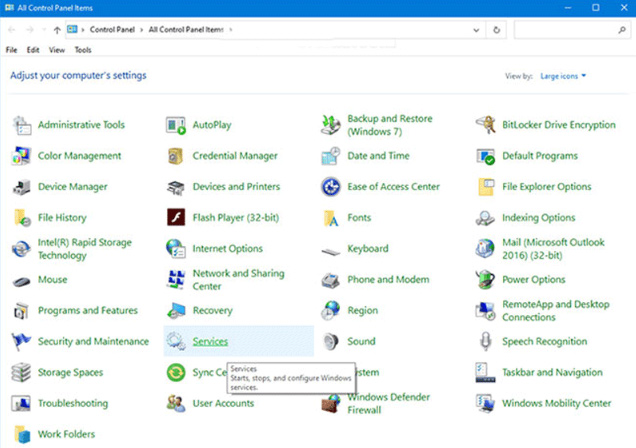This screenshot has height=448, width=636.
Task: Click the Flash Player icon
Action: pos(176,218)
